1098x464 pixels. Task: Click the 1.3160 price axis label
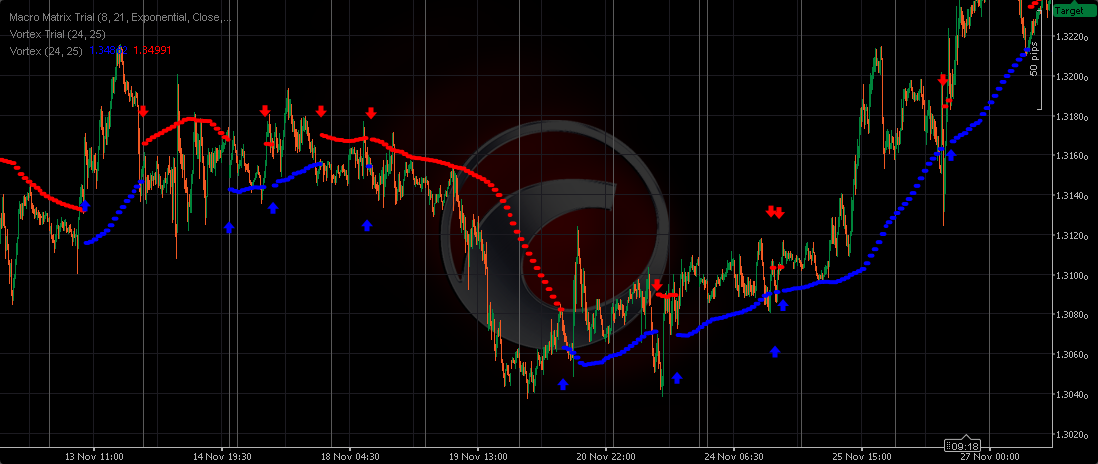tap(1071, 156)
